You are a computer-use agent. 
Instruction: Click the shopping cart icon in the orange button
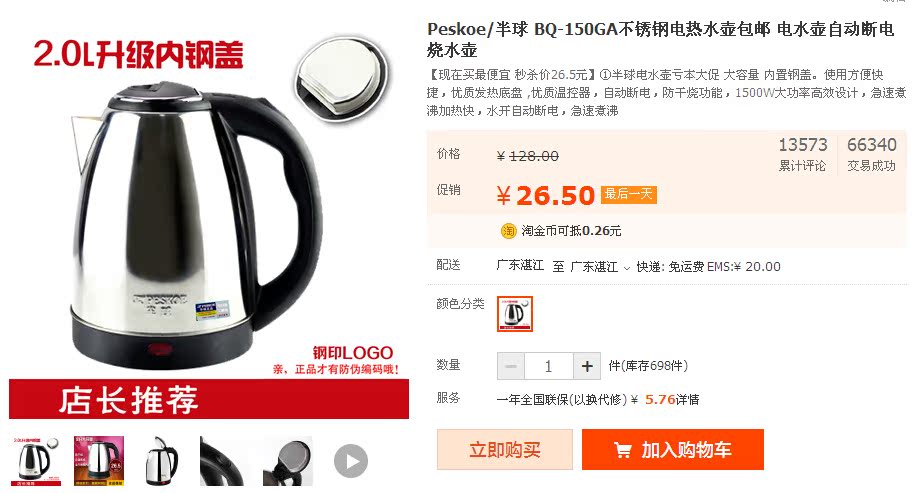623,450
